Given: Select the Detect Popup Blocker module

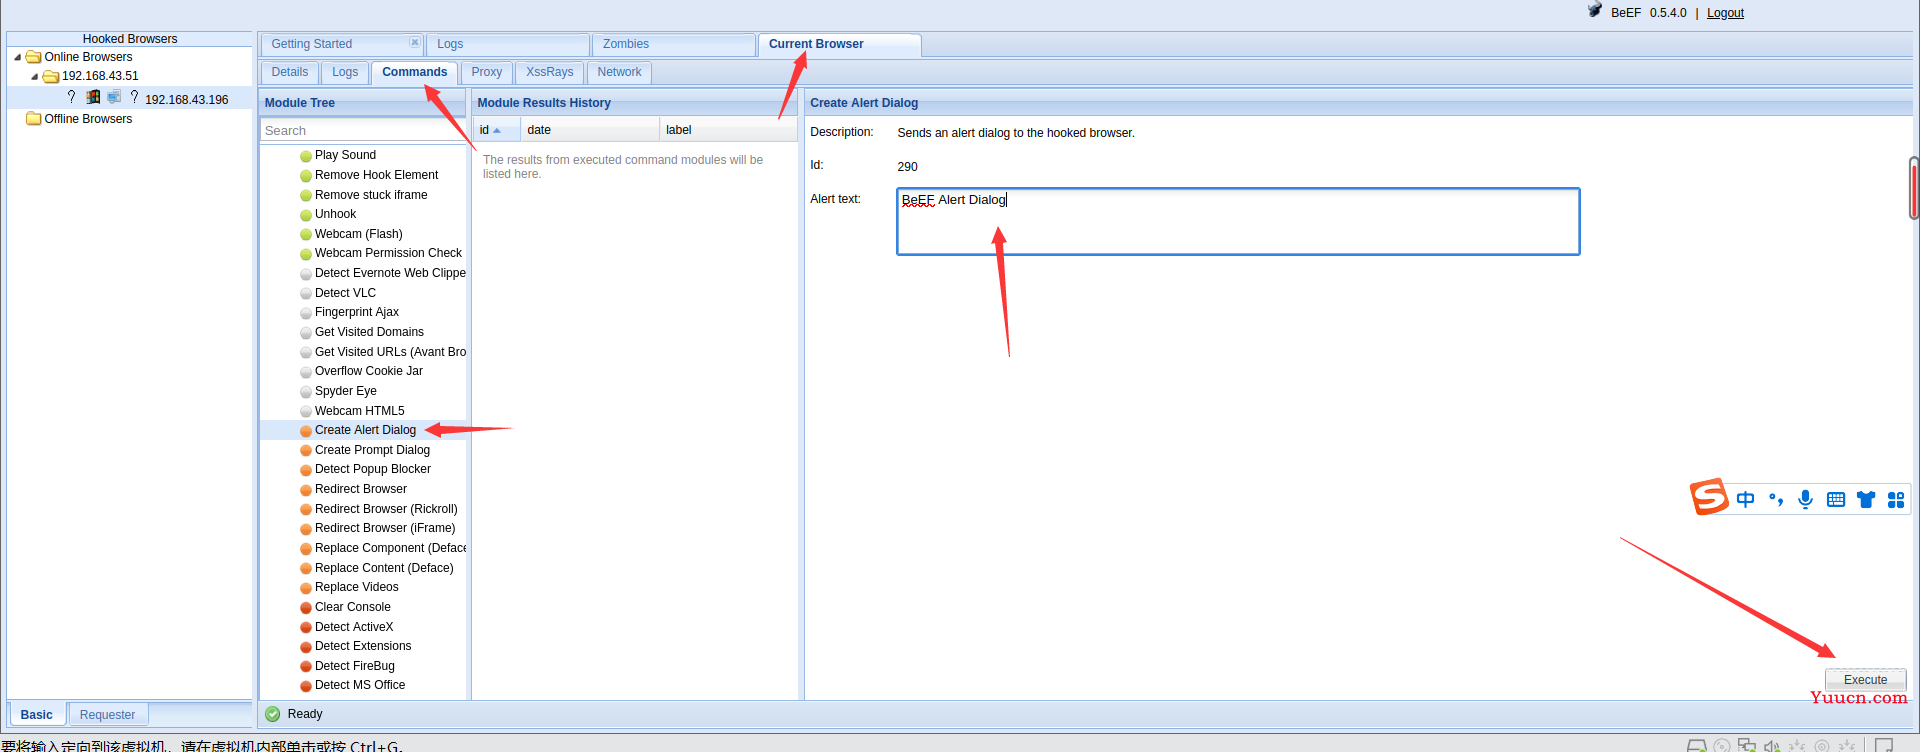Looking at the screenshot, I should pyautogui.click(x=373, y=469).
